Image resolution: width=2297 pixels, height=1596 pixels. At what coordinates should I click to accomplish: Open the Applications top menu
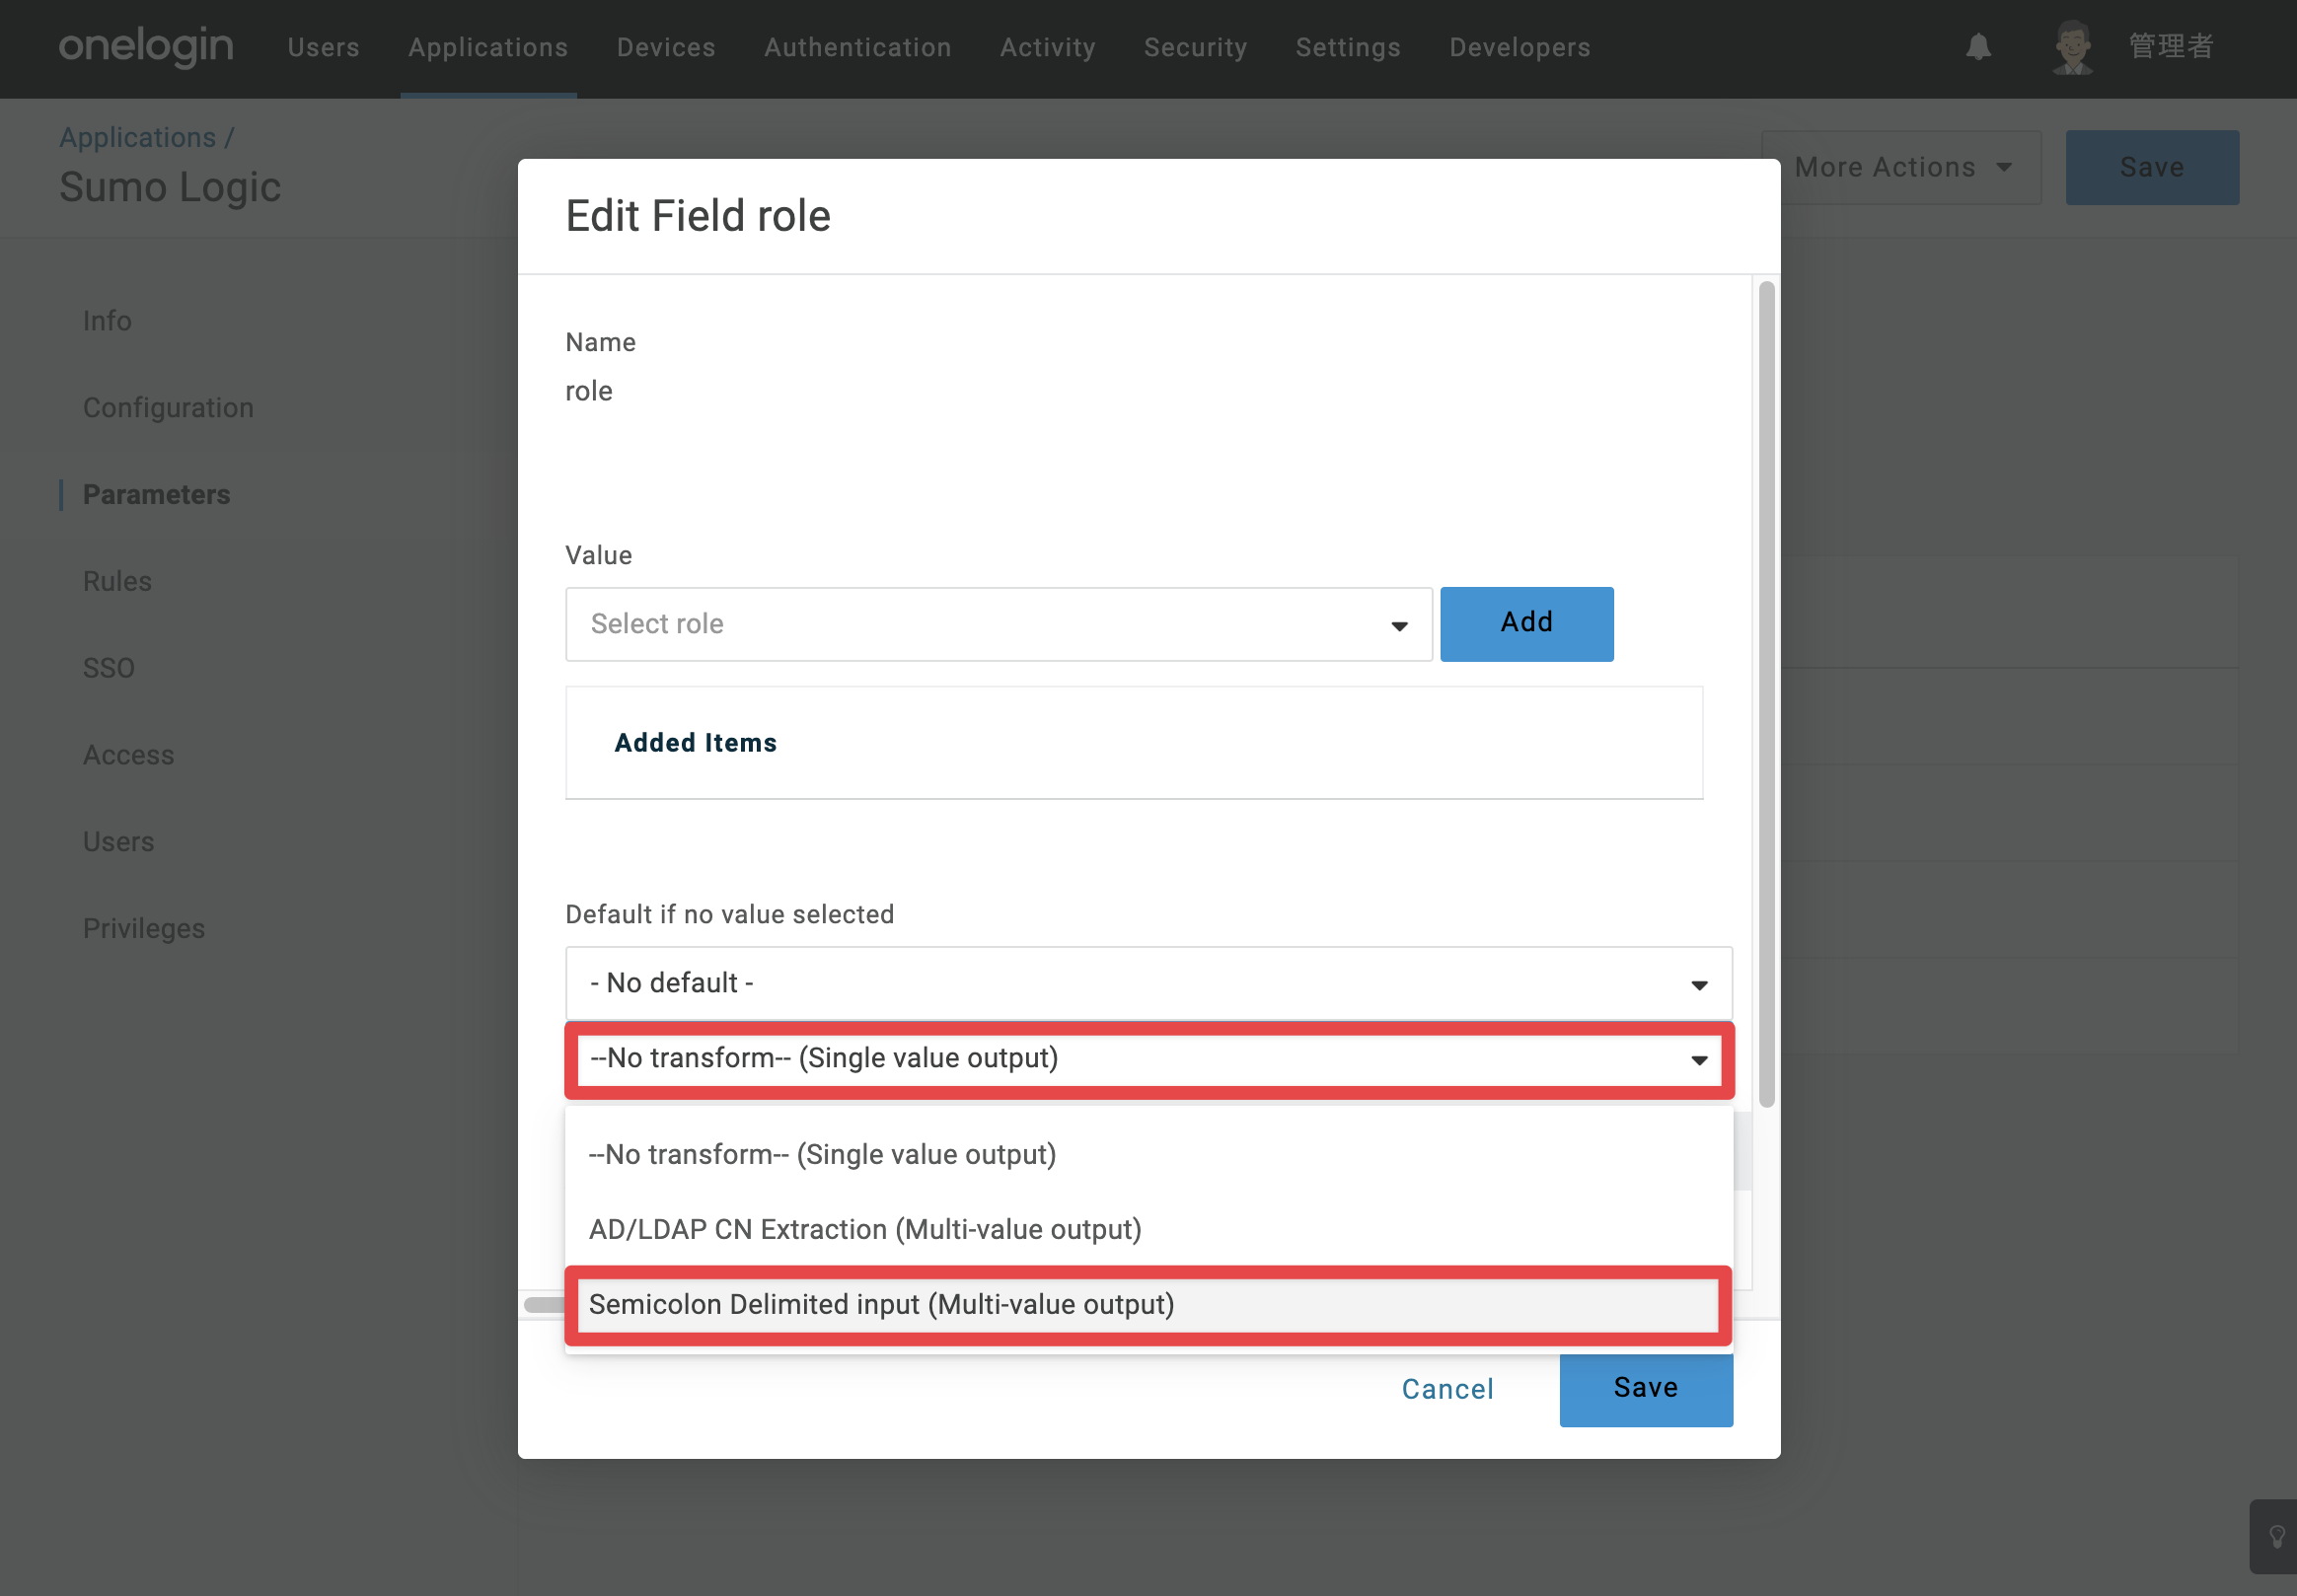(x=488, y=47)
